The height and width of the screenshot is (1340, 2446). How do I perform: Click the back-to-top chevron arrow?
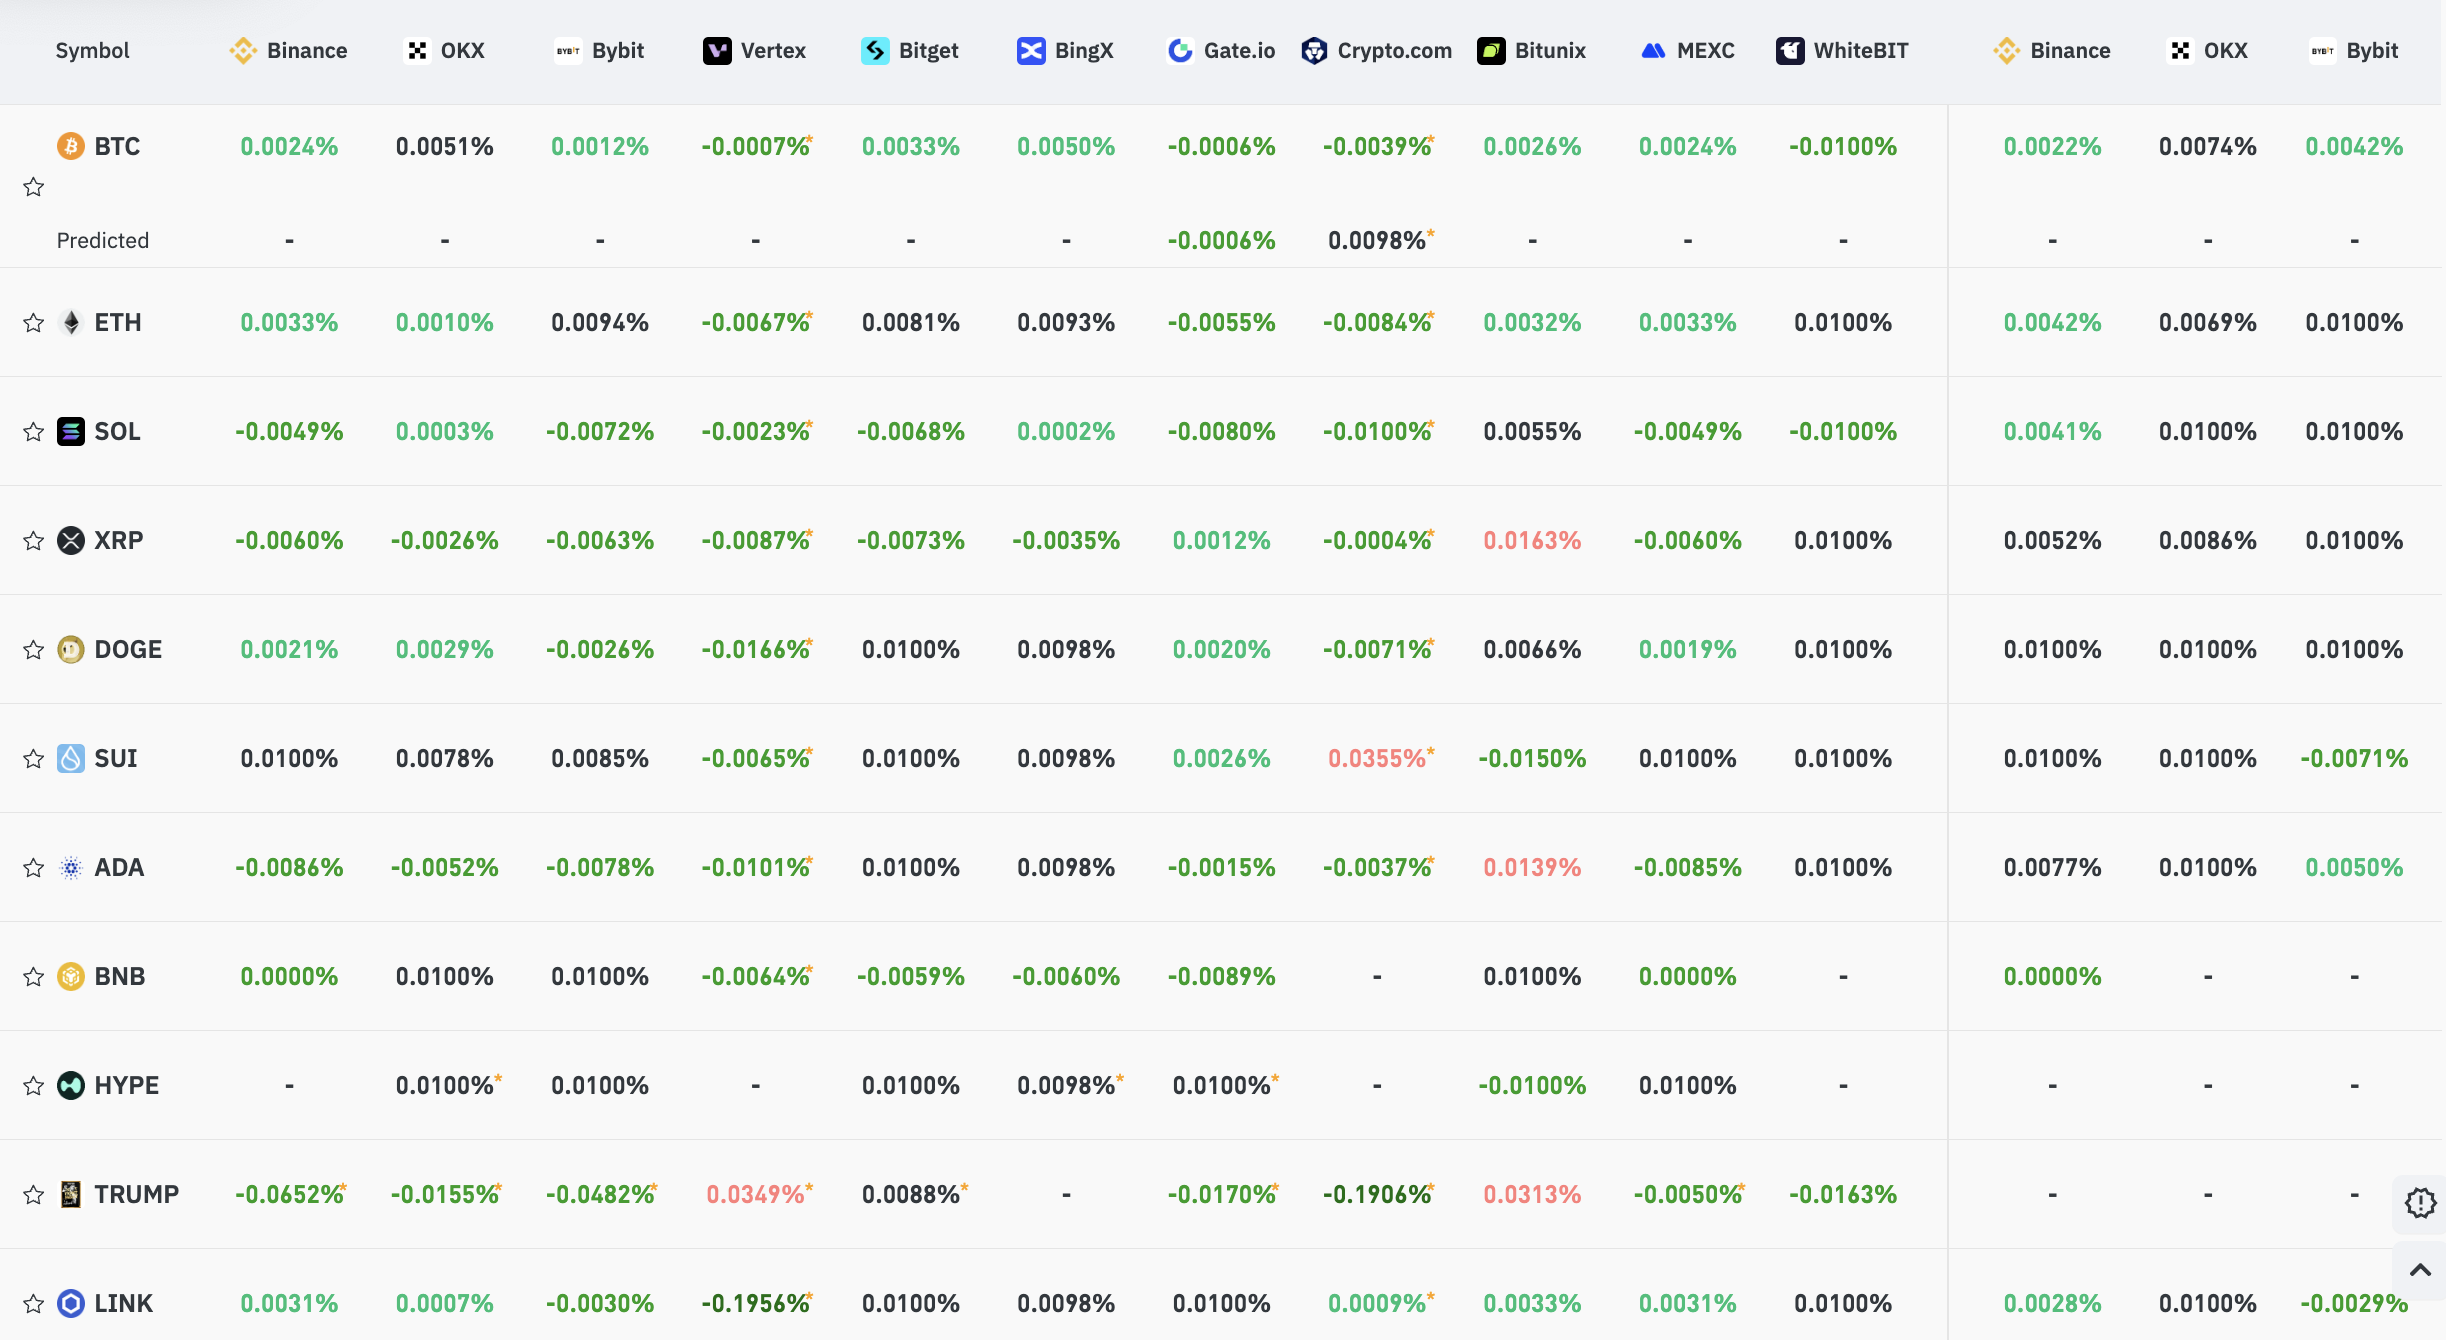pos(2420,1270)
